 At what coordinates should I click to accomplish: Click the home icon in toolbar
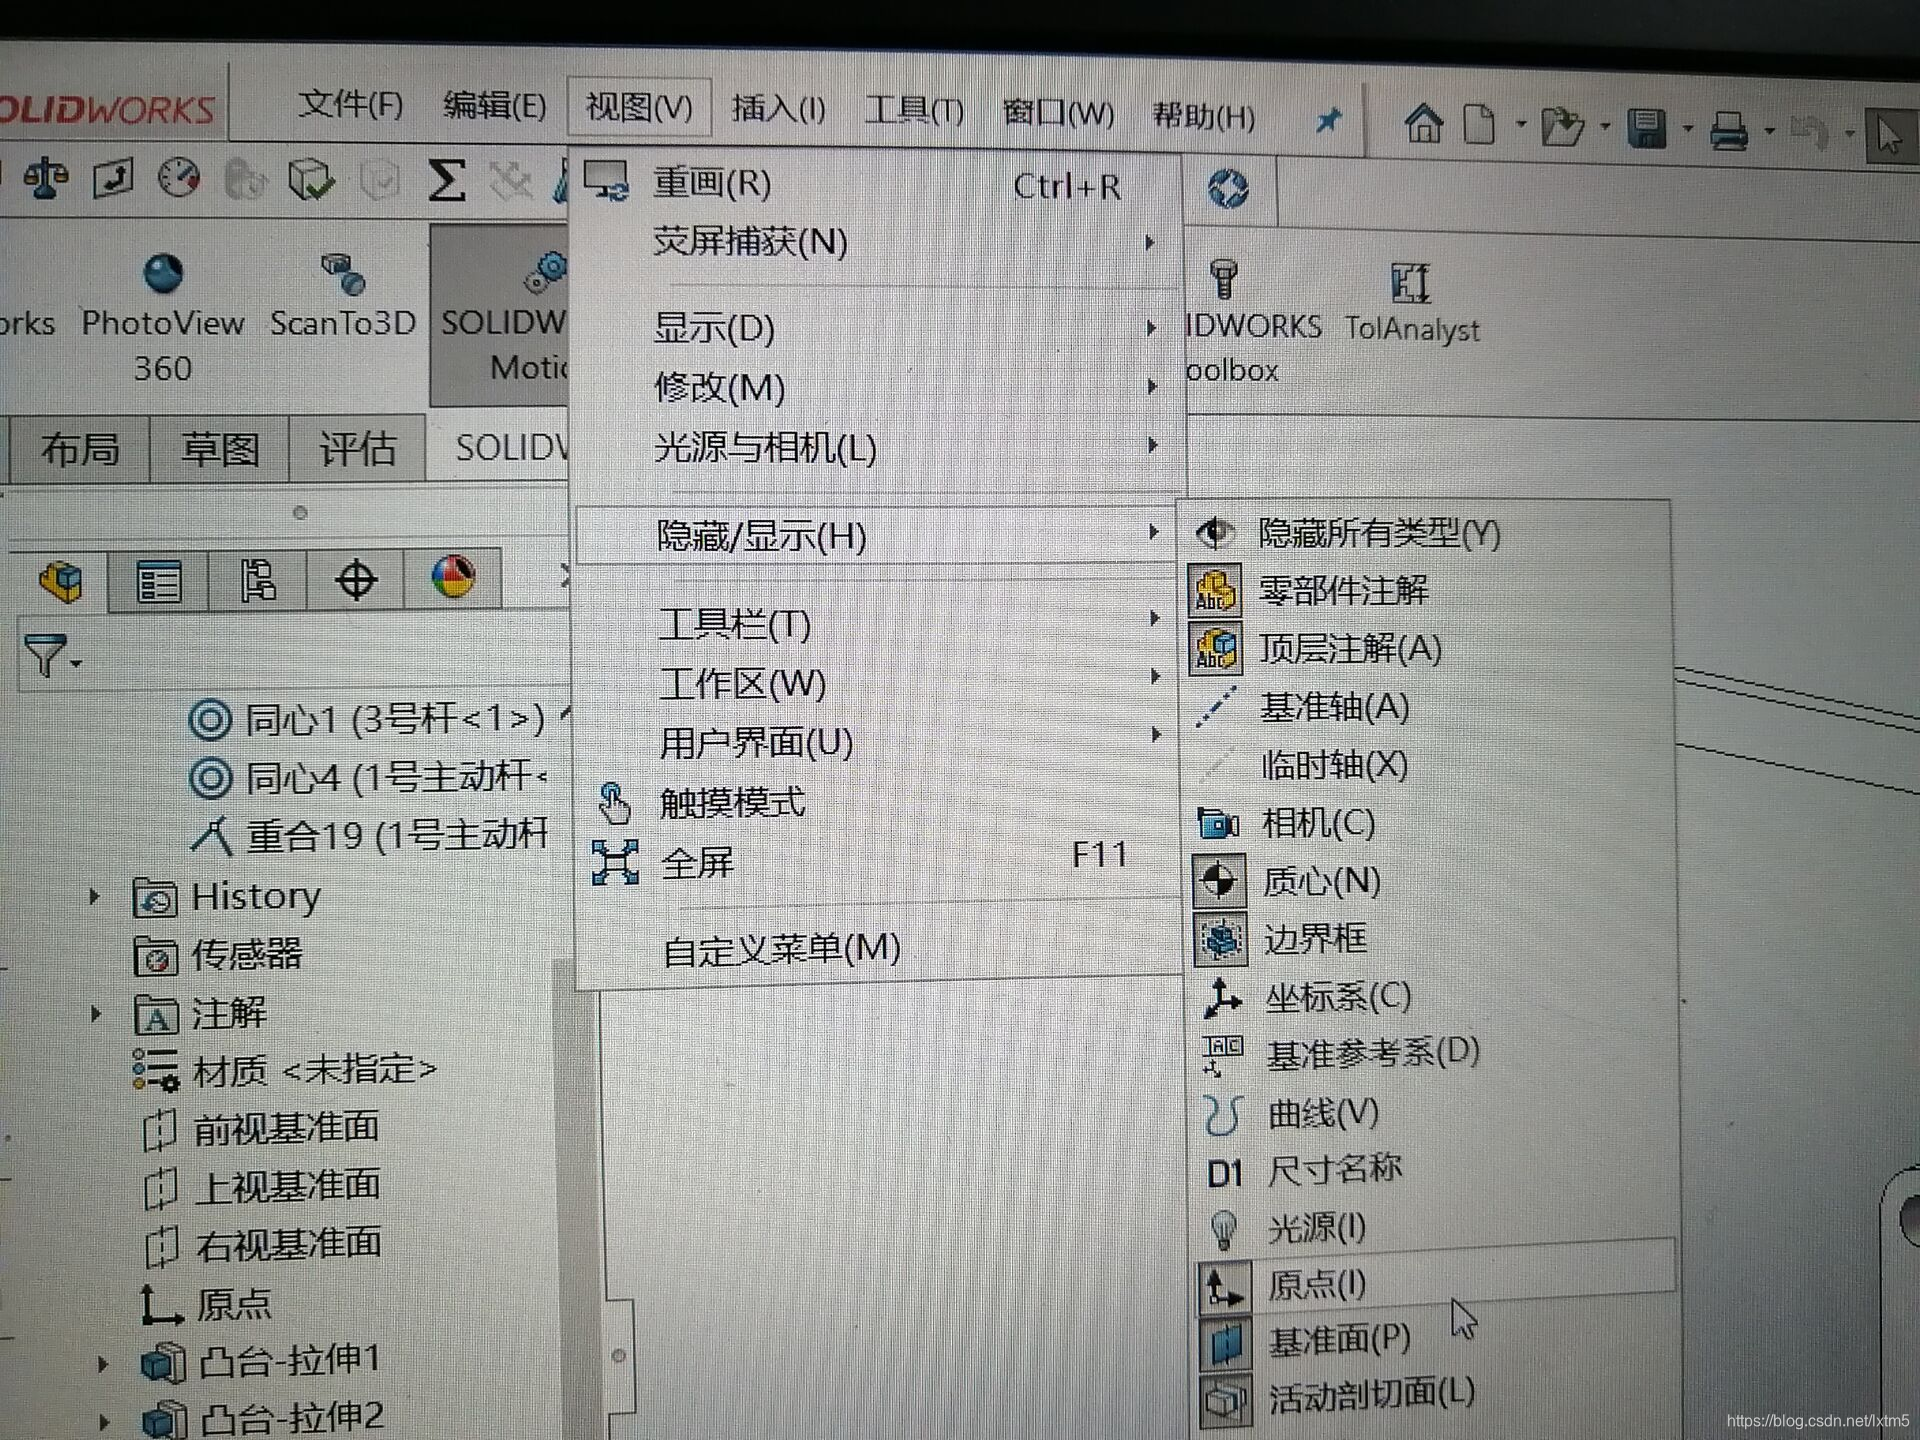tap(1423, 125)
